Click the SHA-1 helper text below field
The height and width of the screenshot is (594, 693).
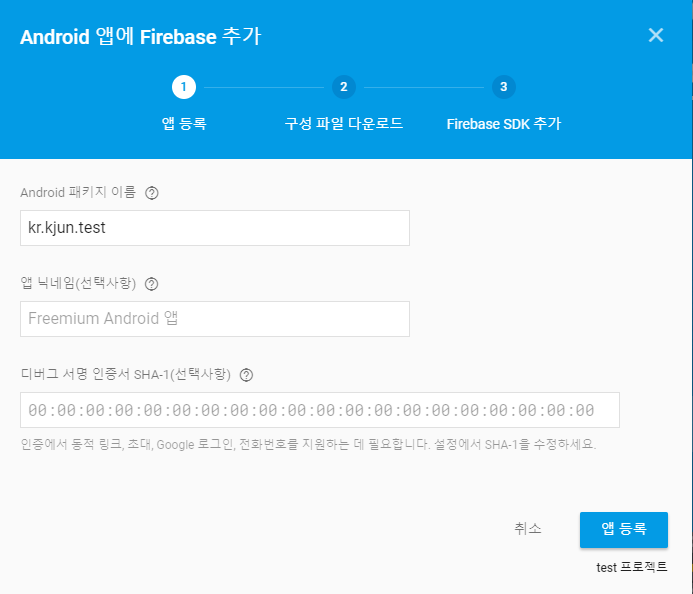pos(308,444)
